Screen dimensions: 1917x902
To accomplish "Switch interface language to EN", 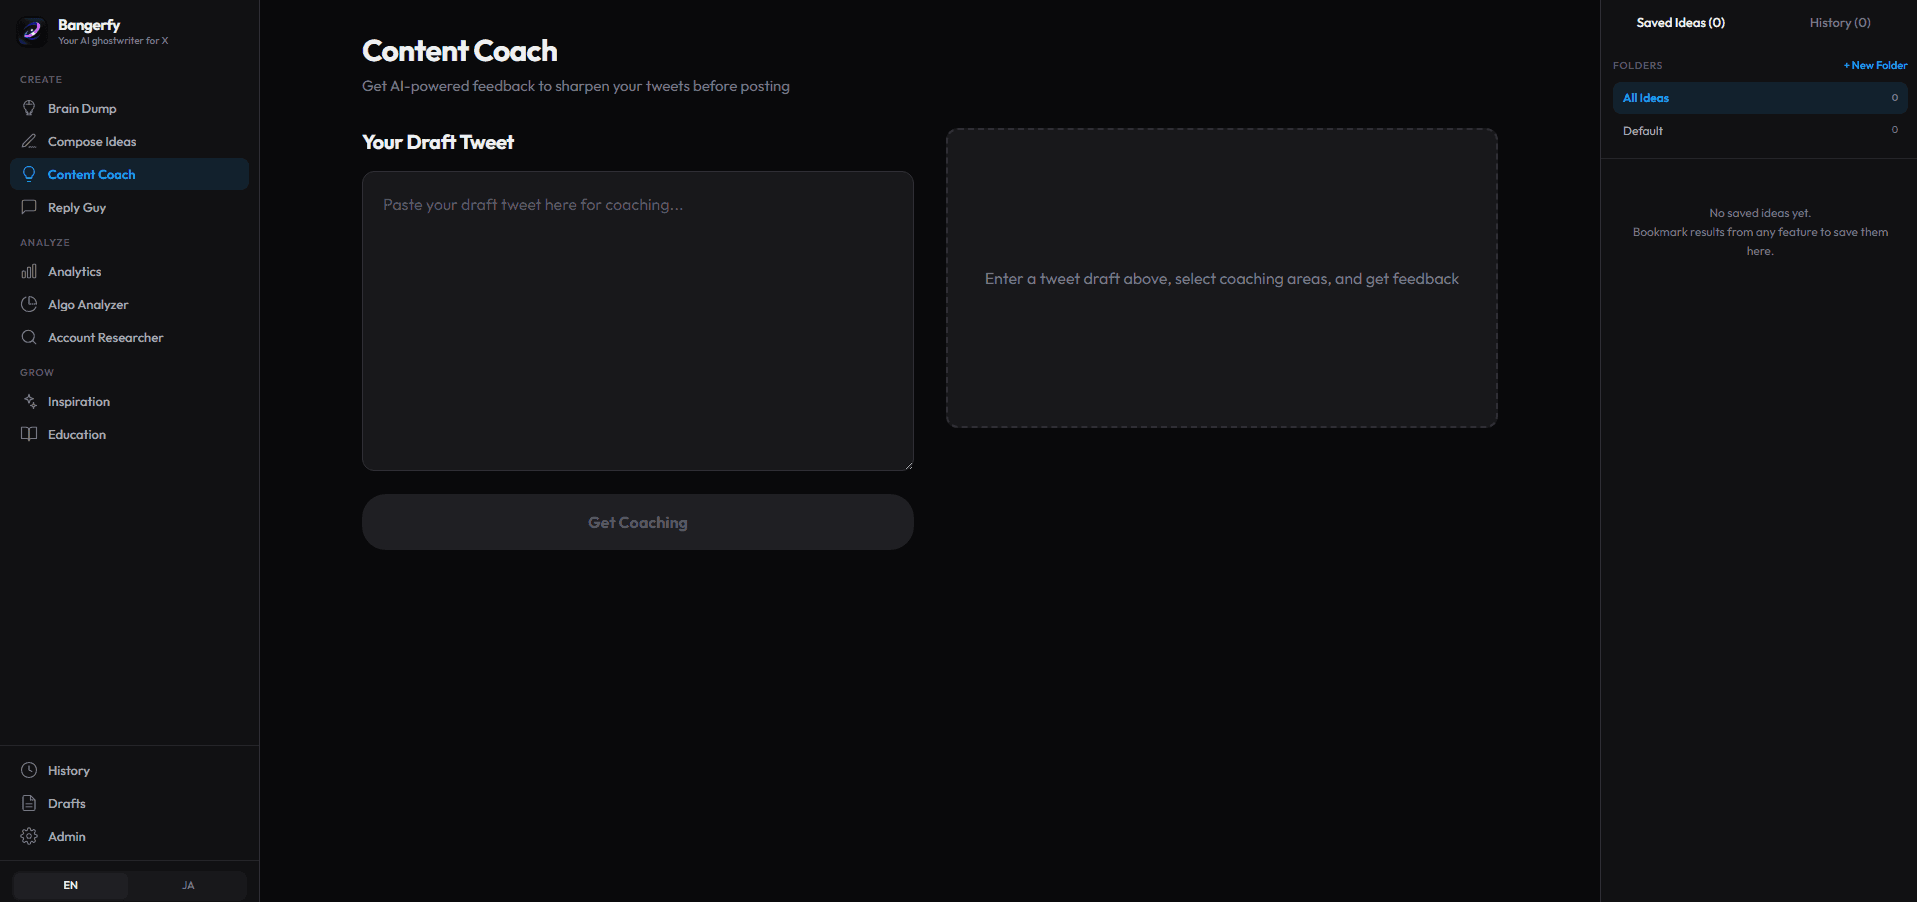I will click(x=70, y=885).
